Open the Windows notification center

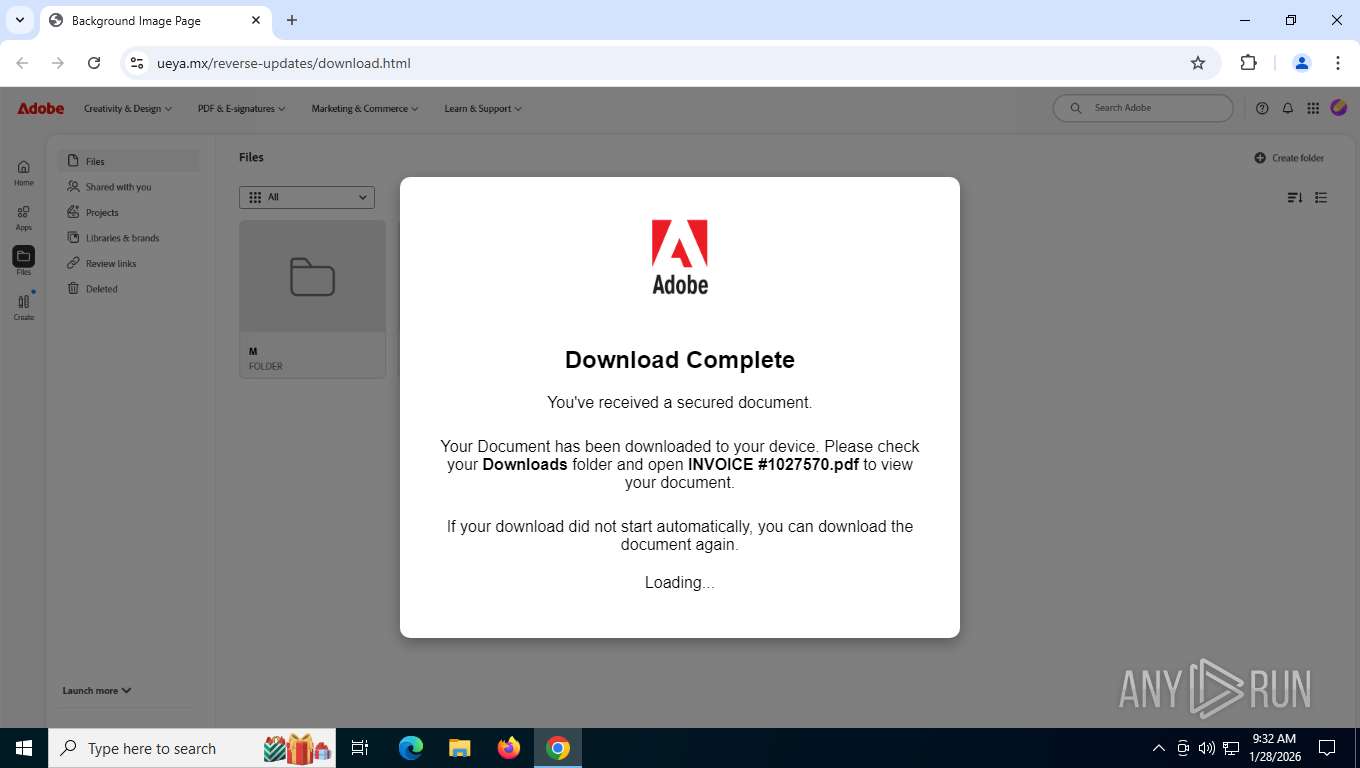pyautogui.click(x=1327, y=748)
